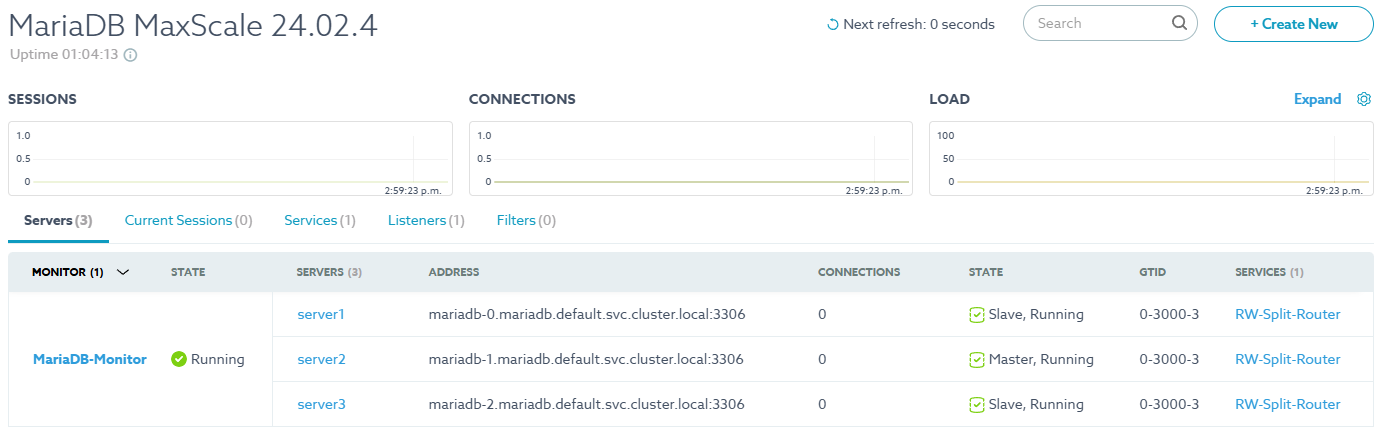Image resolution: width=1387 pixels, height=429 pixels.
Task: Focus the Search input field
Action: coord(1098,23)
